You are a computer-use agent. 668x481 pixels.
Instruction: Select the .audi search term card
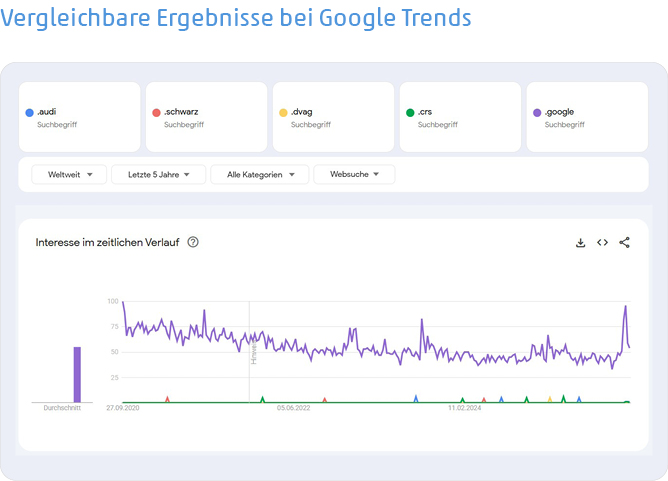79,117
